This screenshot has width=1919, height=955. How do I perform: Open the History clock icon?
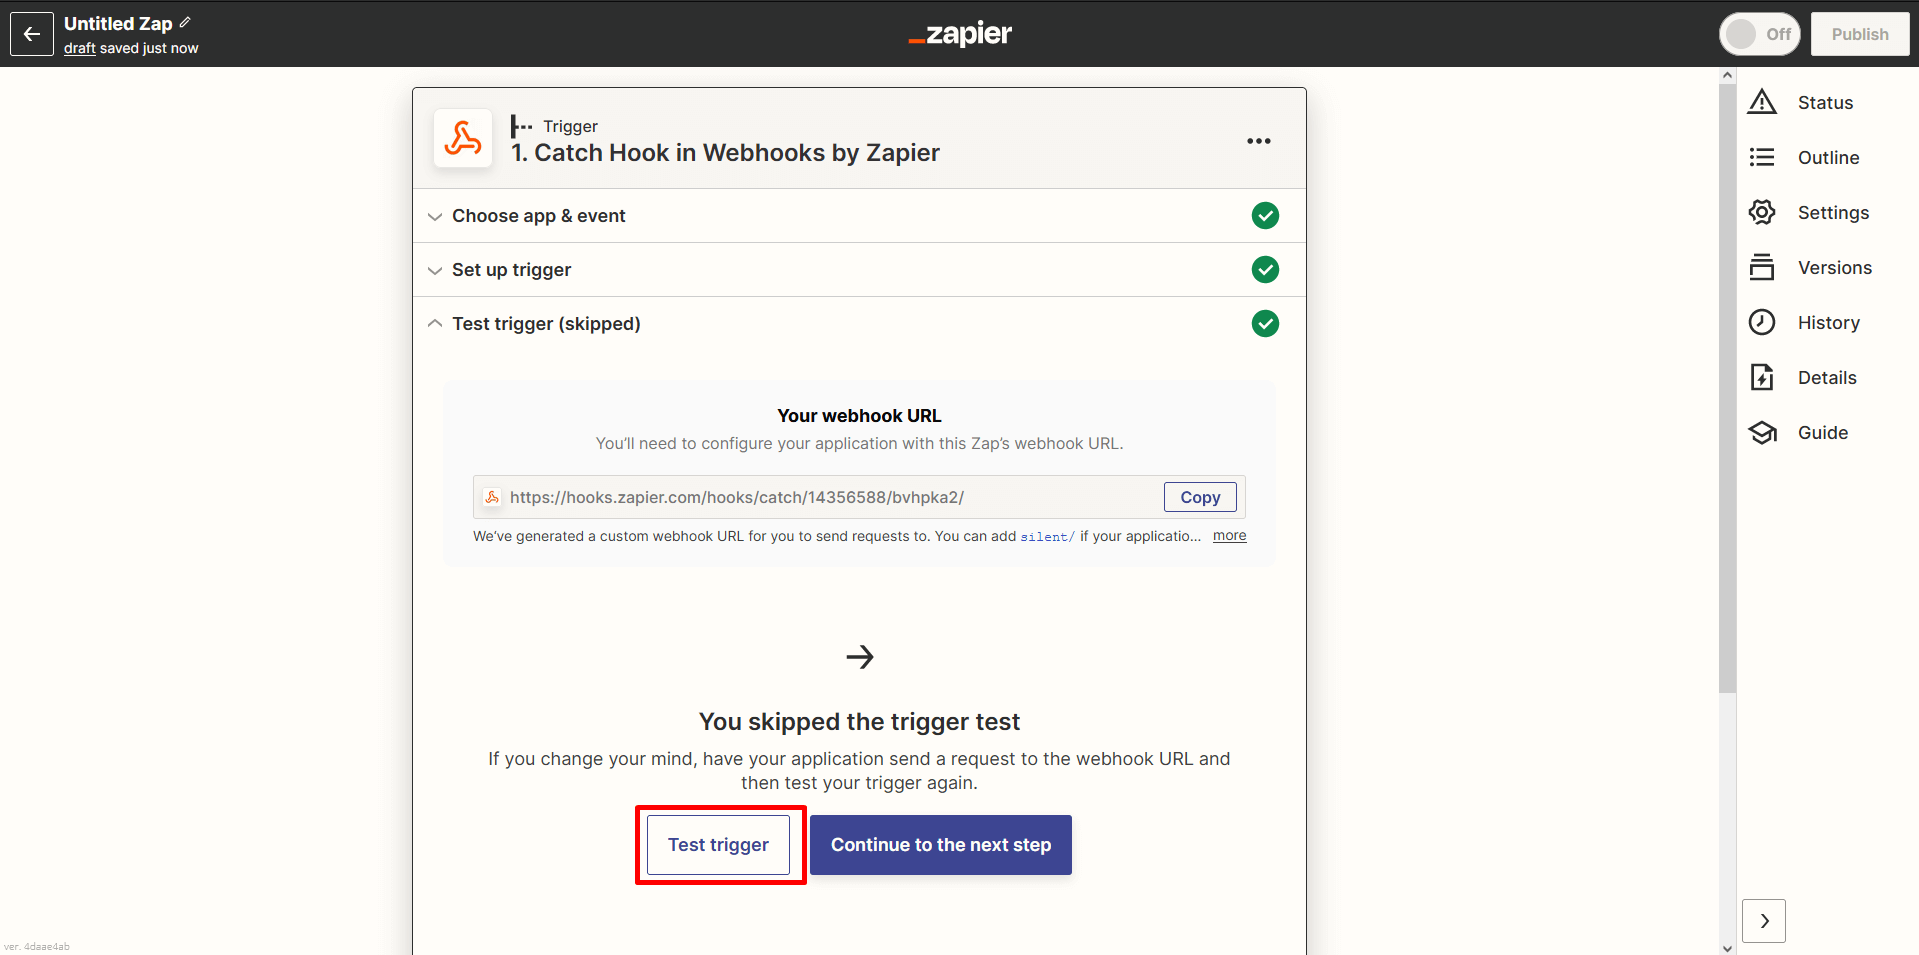[1761, 322]
